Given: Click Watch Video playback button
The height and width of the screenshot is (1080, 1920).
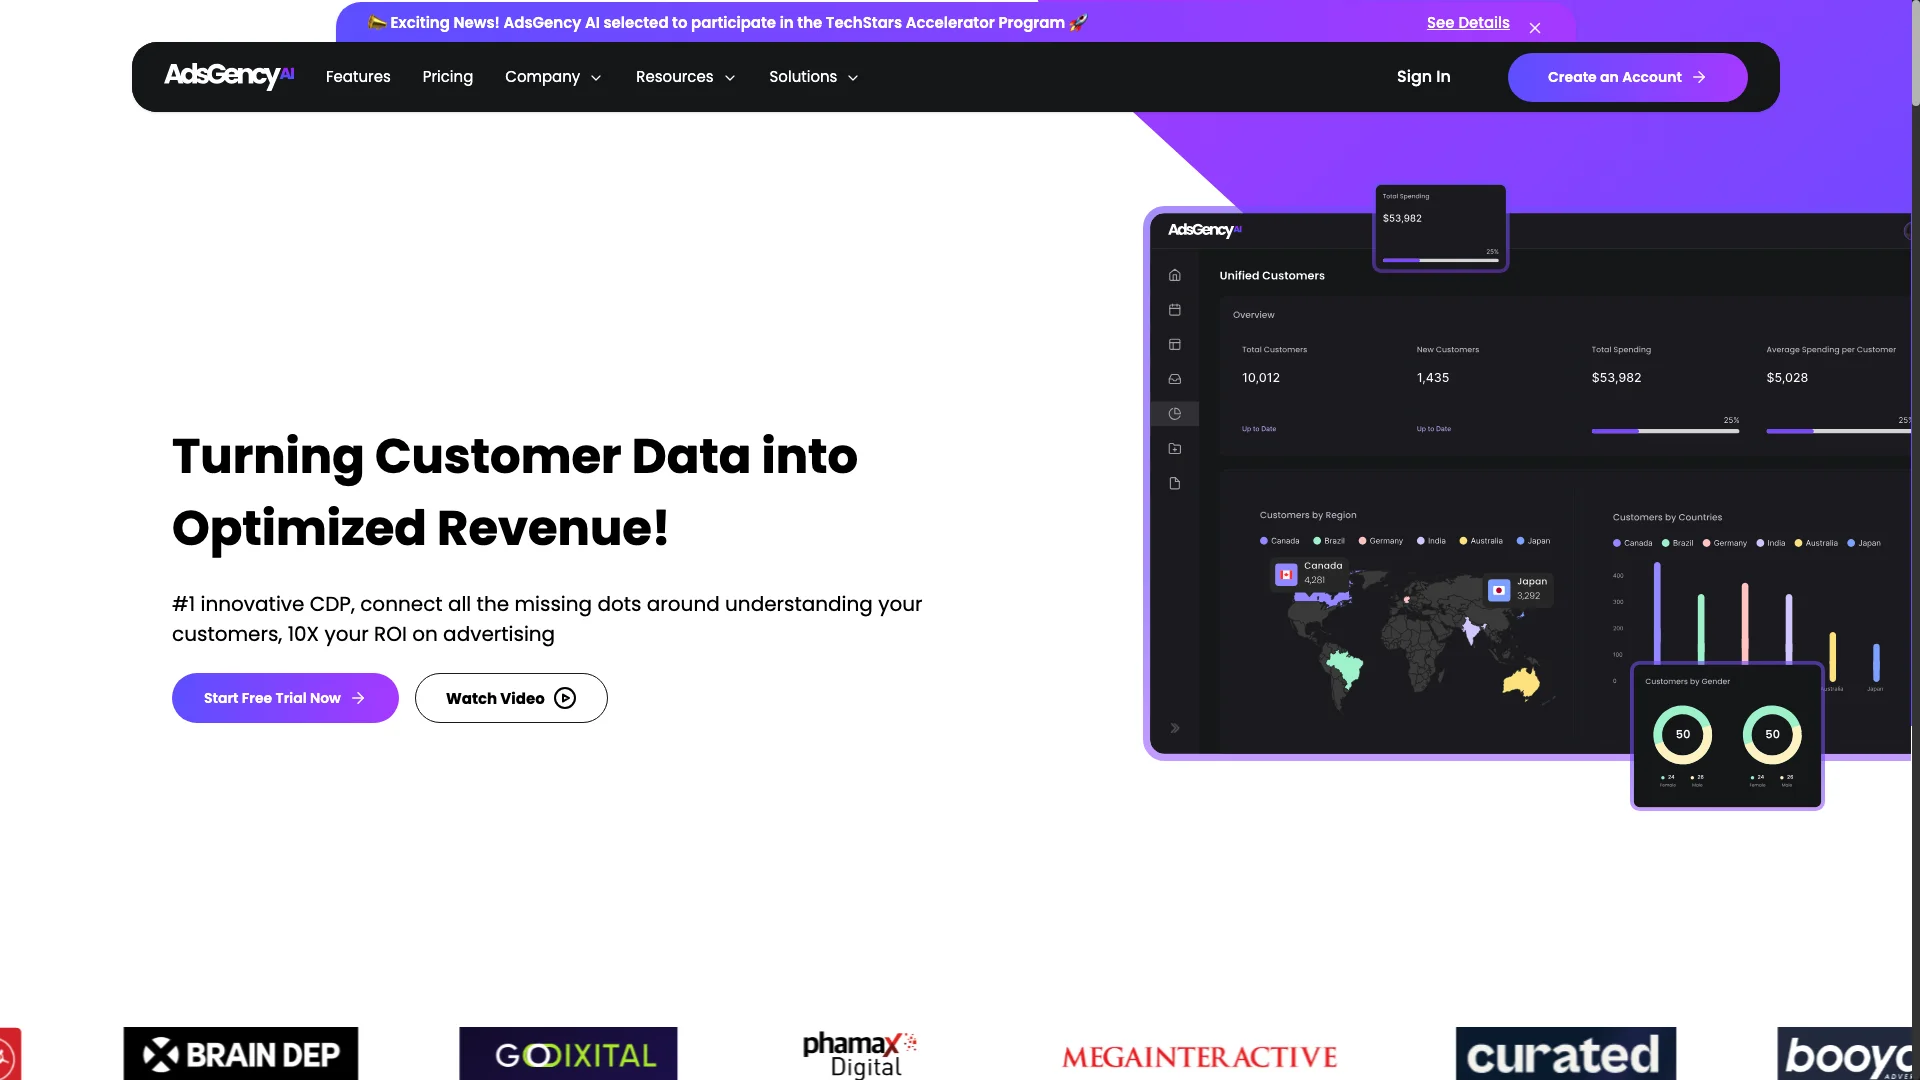Looking at the screenshot, I should tap(564, 696).
